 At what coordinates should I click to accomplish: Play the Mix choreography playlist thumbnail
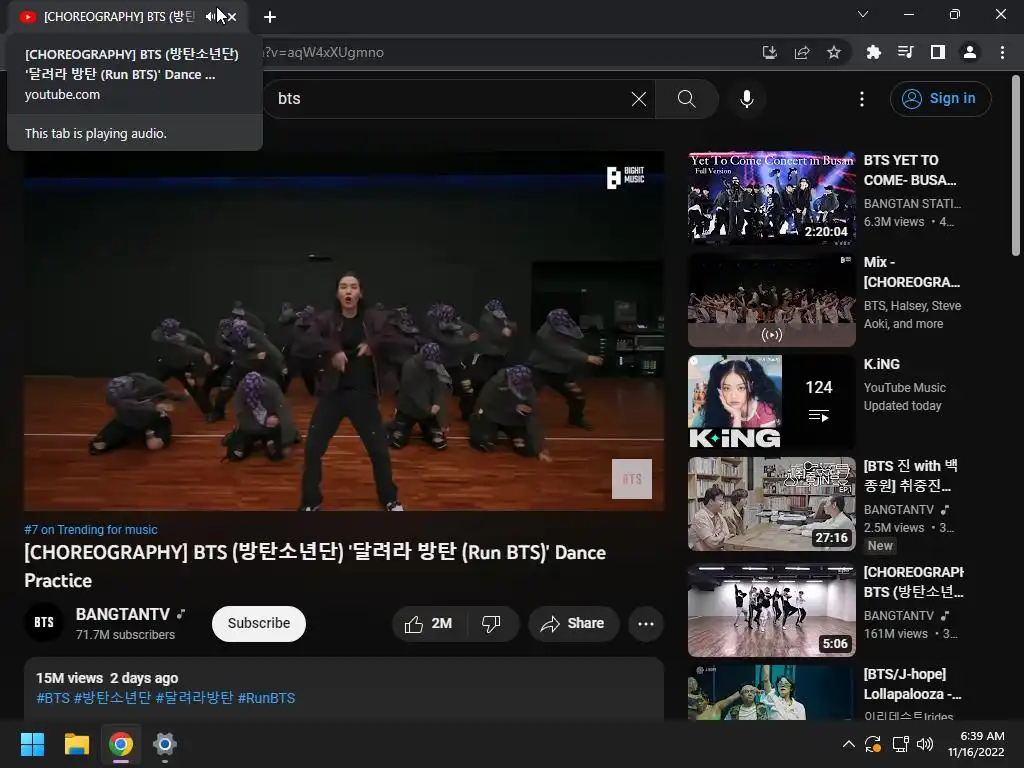point(772,300)
